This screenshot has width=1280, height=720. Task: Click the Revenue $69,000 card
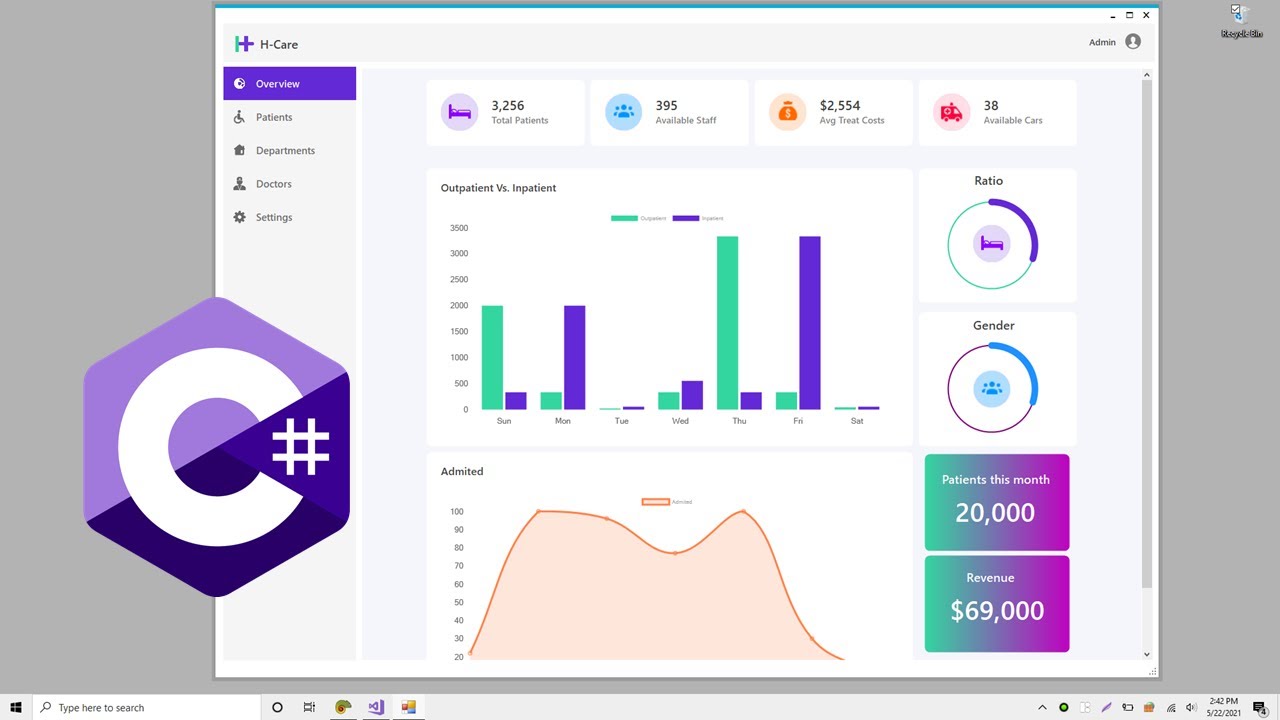pos(997,604)
